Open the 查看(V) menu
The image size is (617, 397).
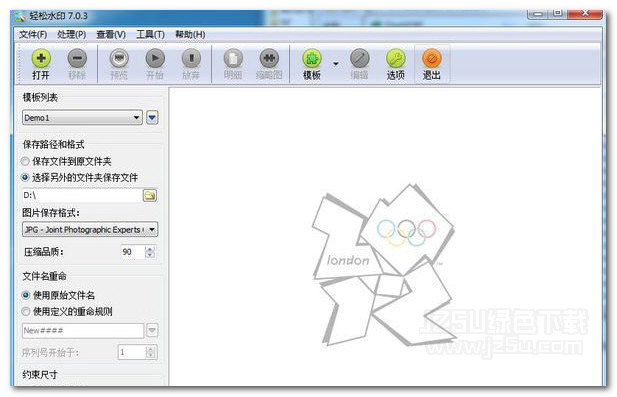click(111, 35)
